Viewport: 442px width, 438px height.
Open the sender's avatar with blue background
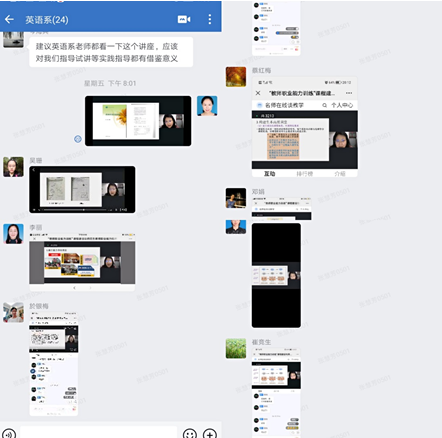pyautogui.click(x=207, y=106)
